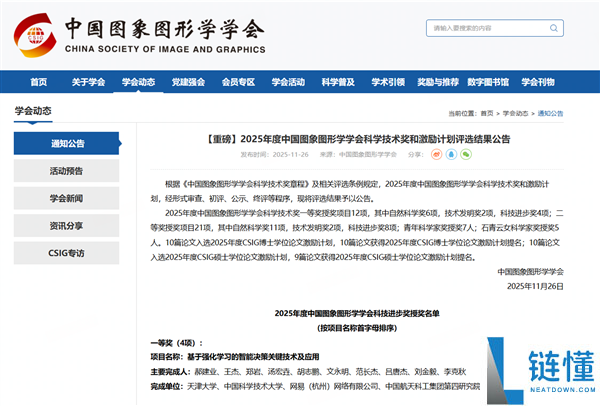Click the signature date 2025年11月26日
This screenshot has width=600, height=406.
click(535, 286)
